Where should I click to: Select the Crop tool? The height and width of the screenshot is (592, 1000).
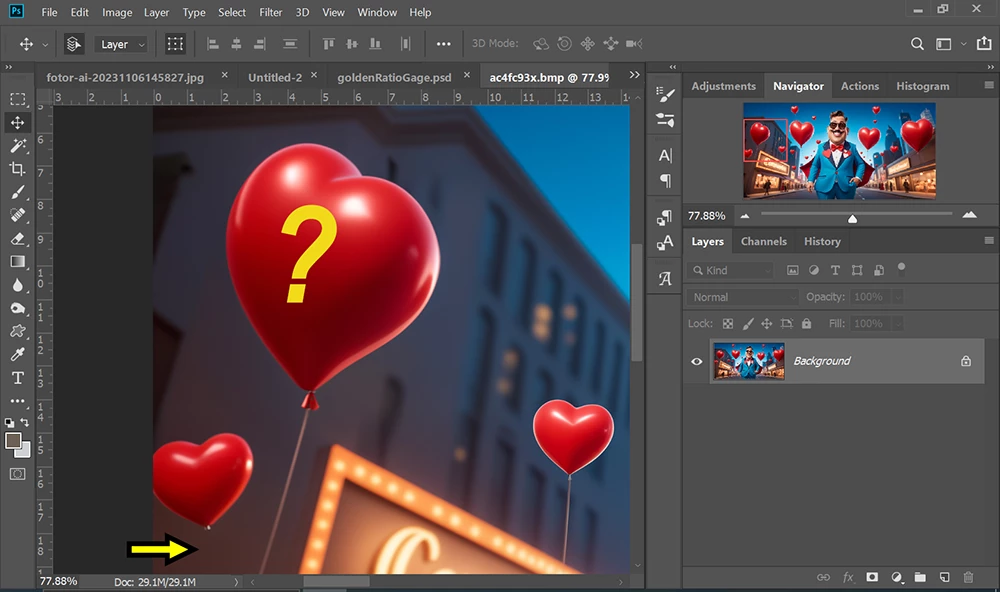[18, 169]
